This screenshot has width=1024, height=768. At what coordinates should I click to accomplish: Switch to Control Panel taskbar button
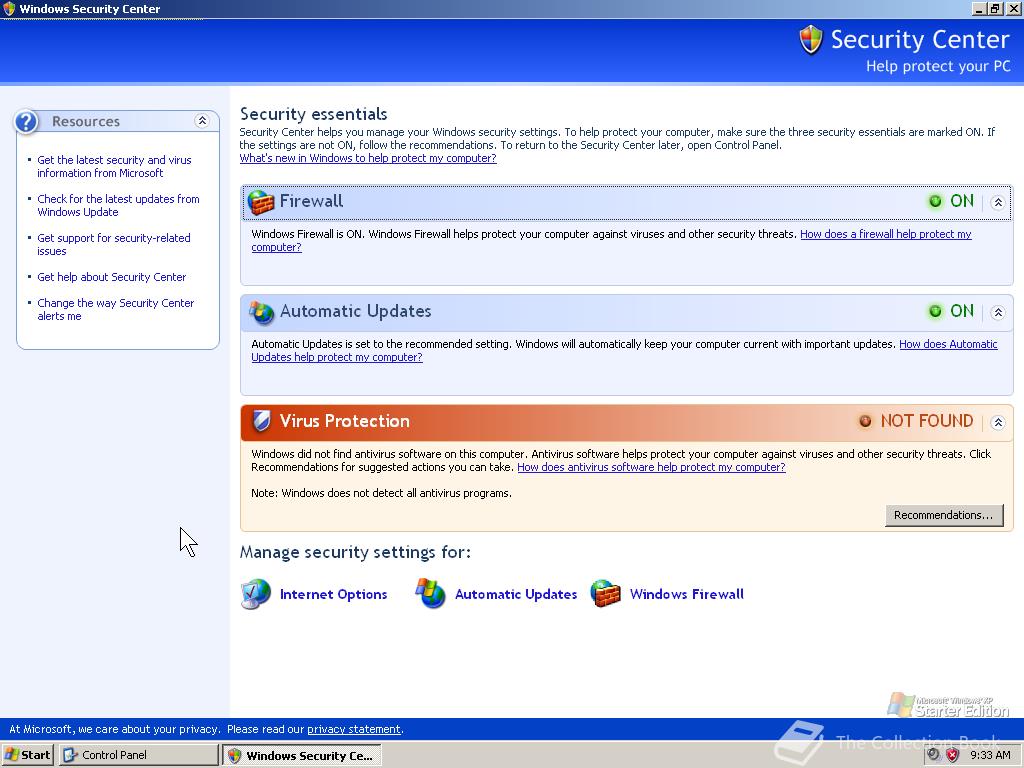point(138,755)
